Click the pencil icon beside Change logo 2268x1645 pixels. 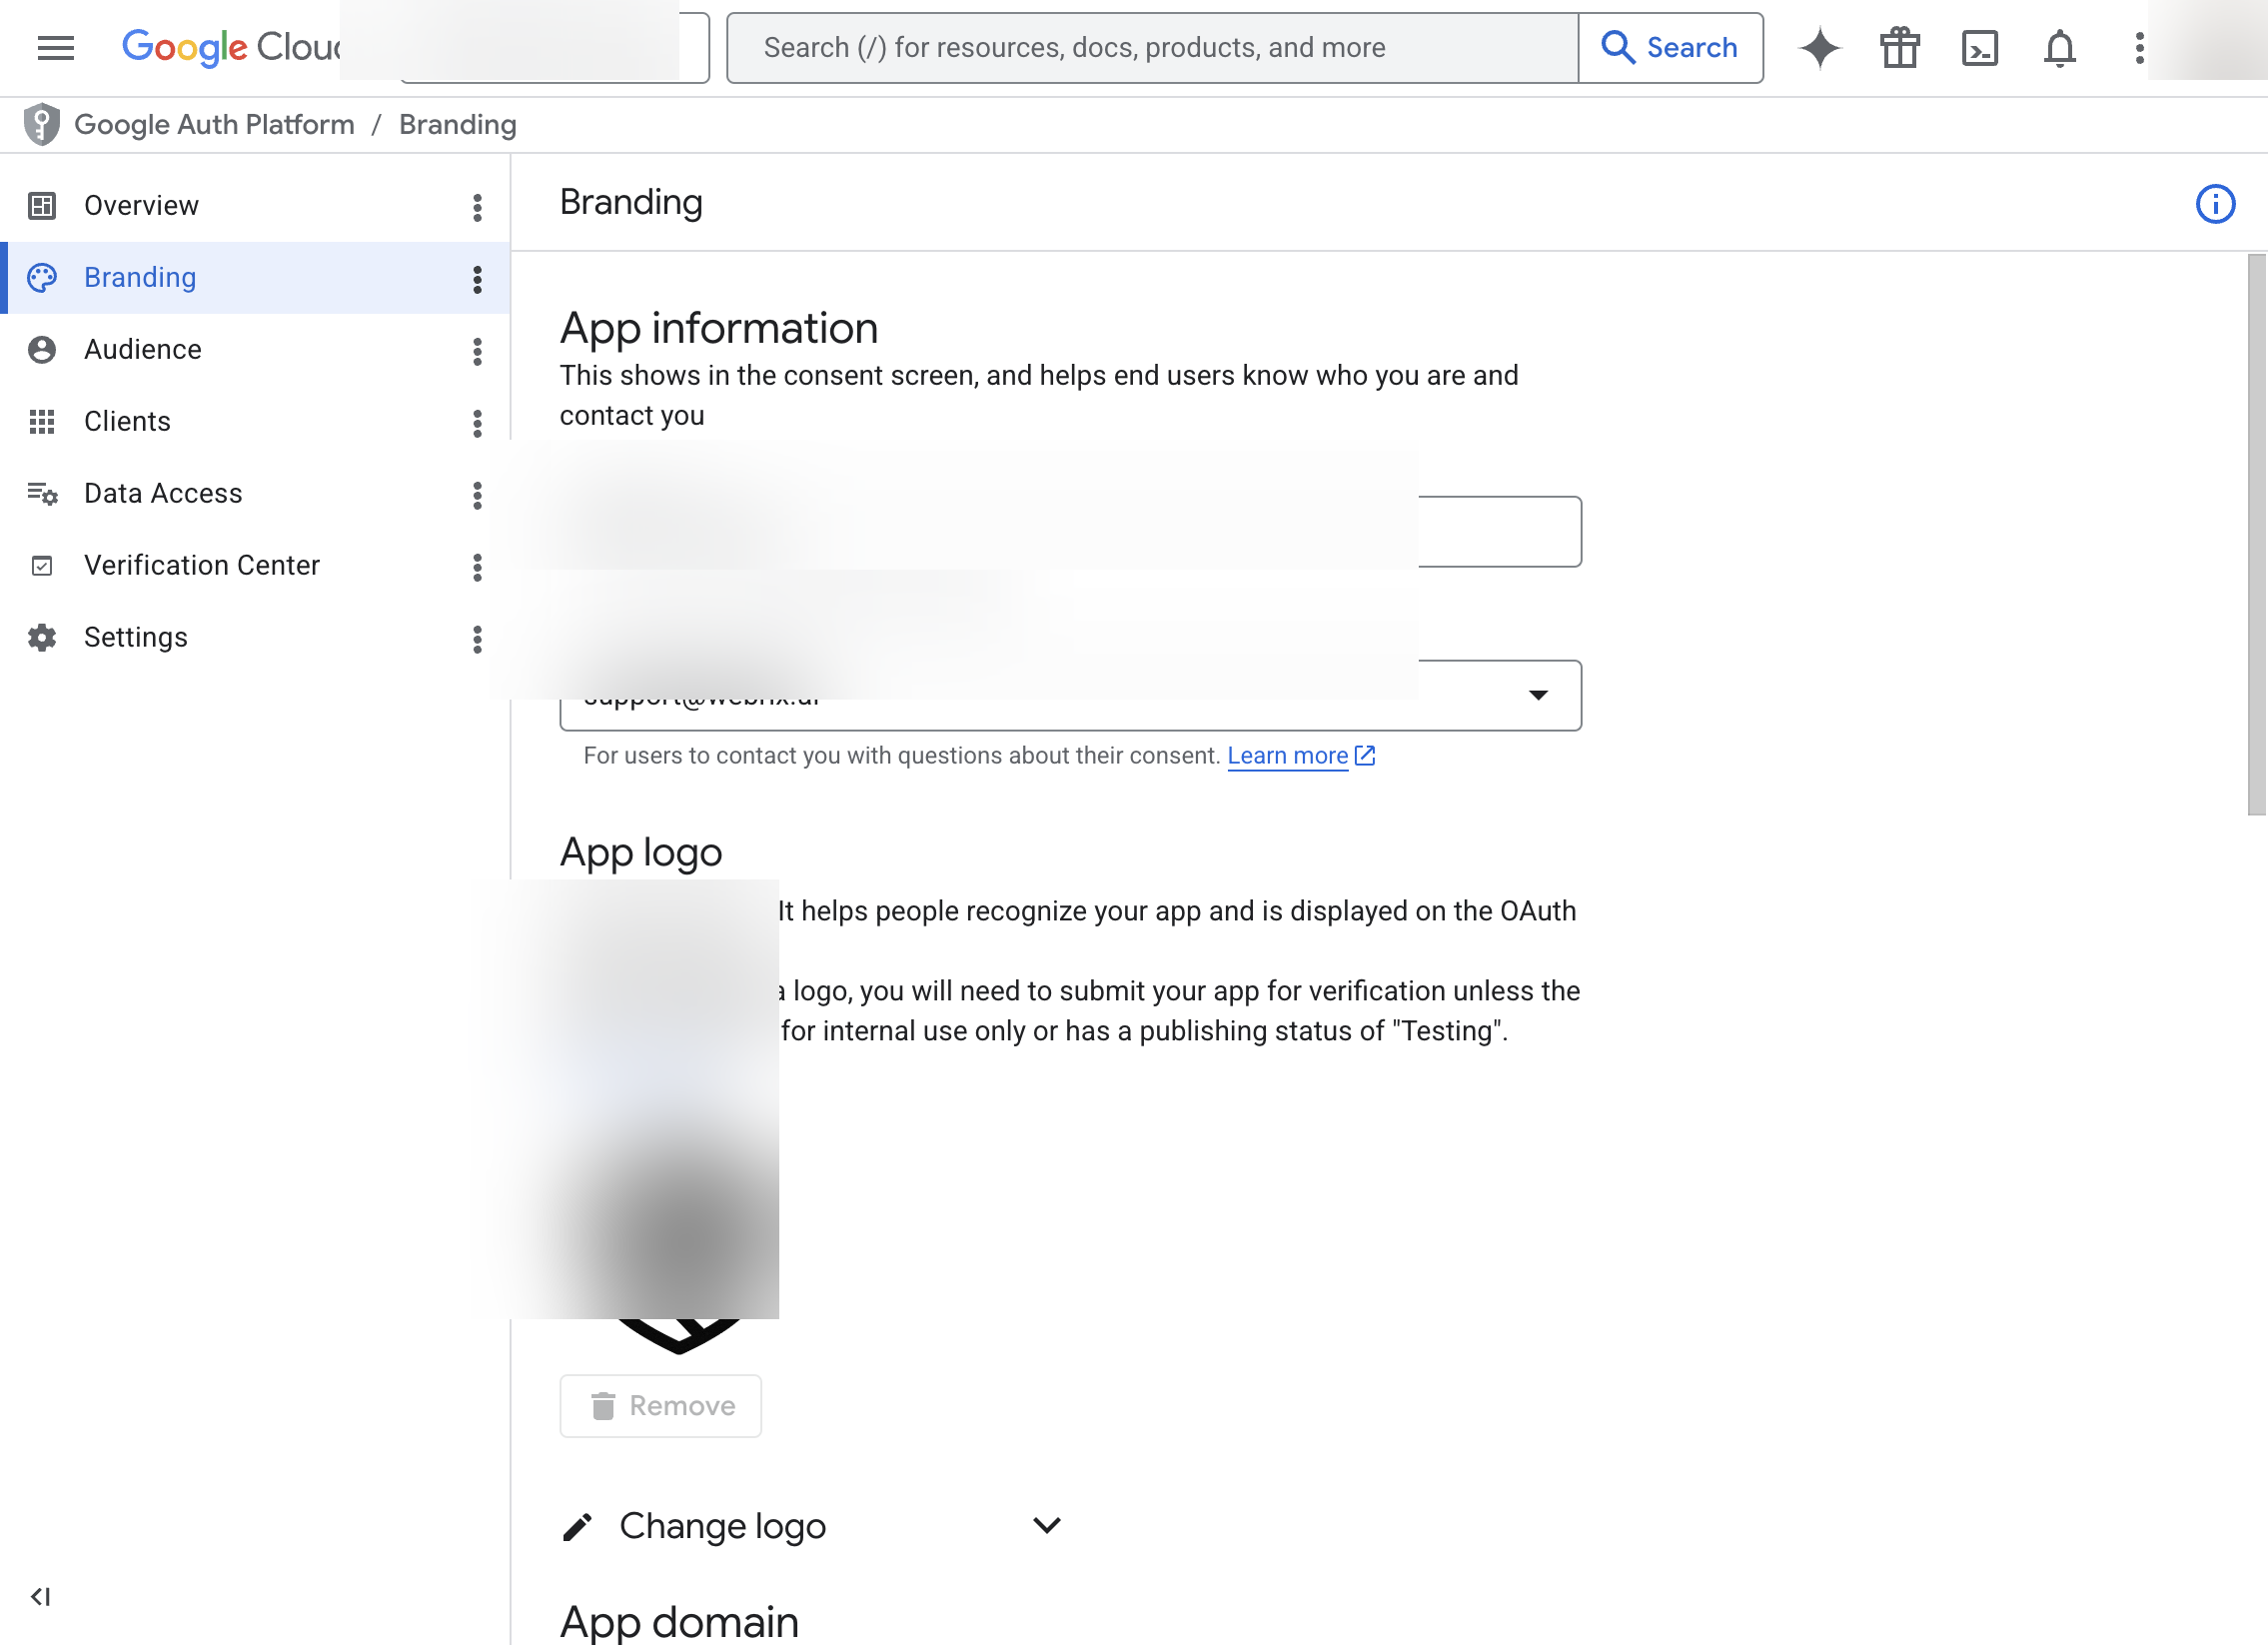point(577,1526)
